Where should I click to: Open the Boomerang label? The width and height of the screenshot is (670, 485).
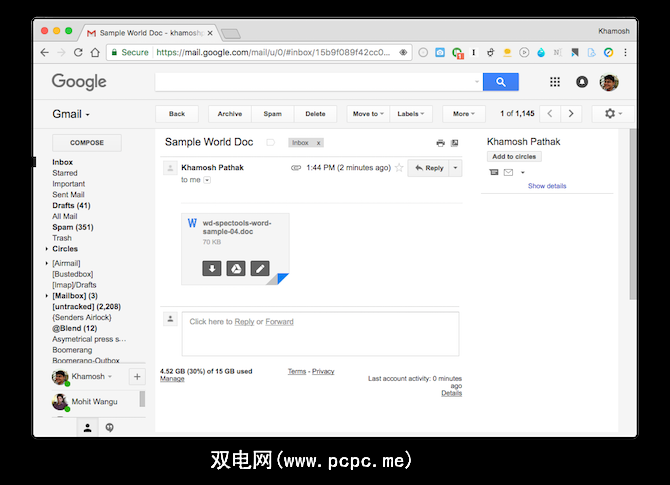(72, 350)
